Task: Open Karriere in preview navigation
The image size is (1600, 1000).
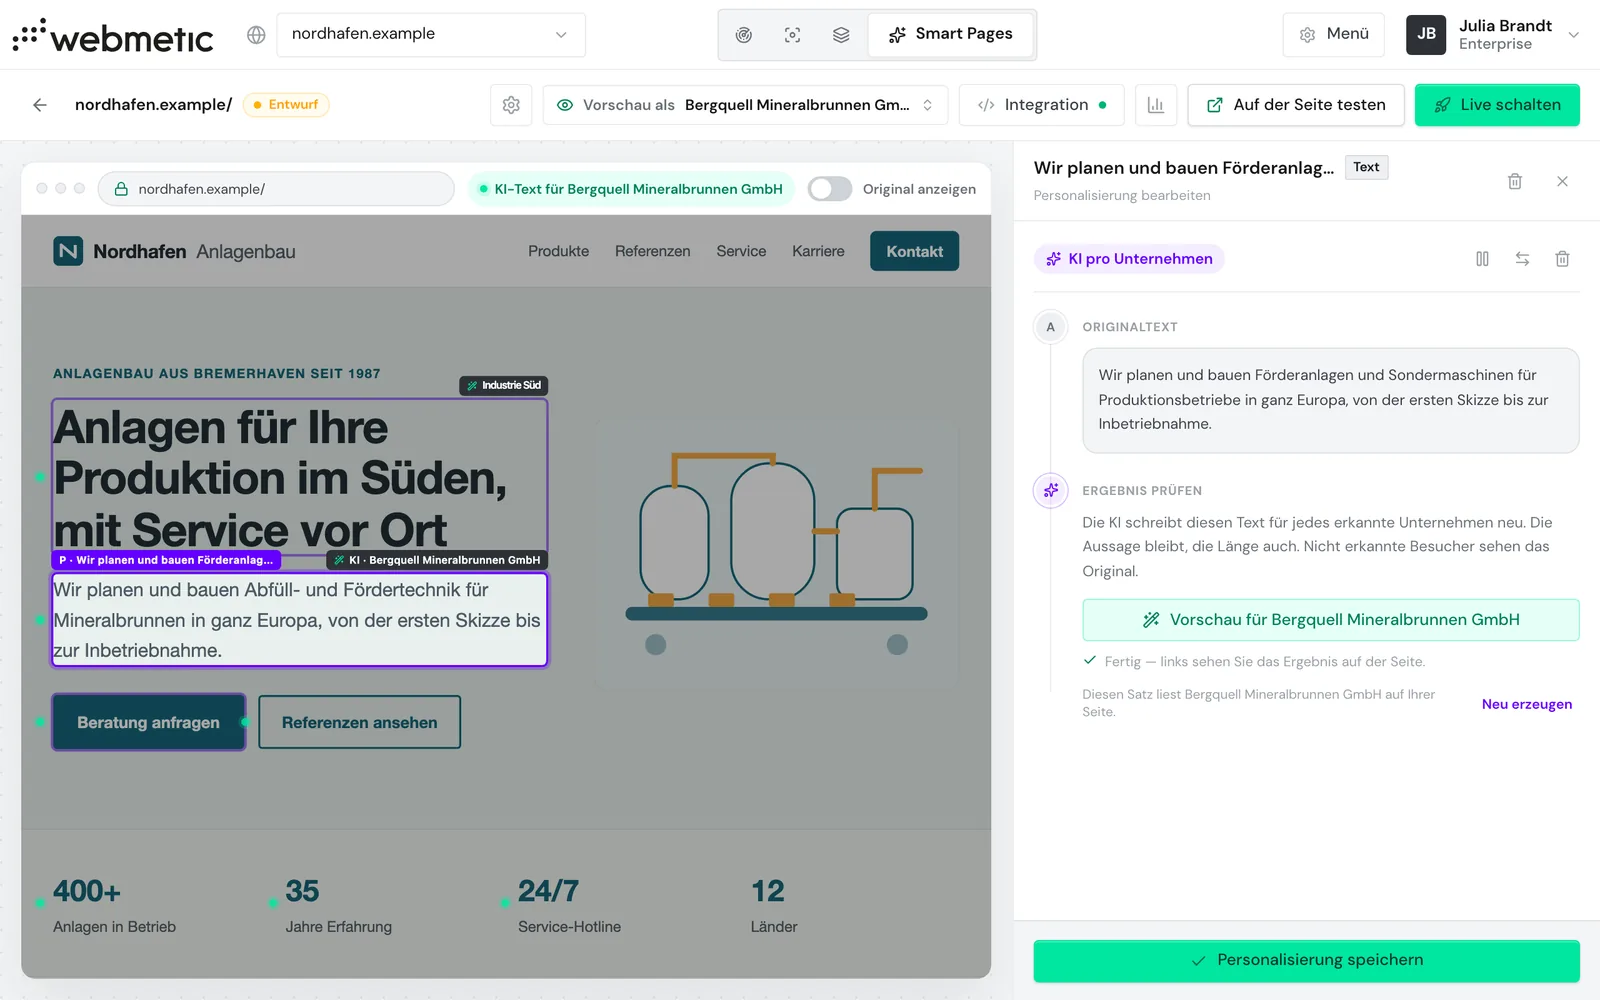Action: [x=818, y=251]
